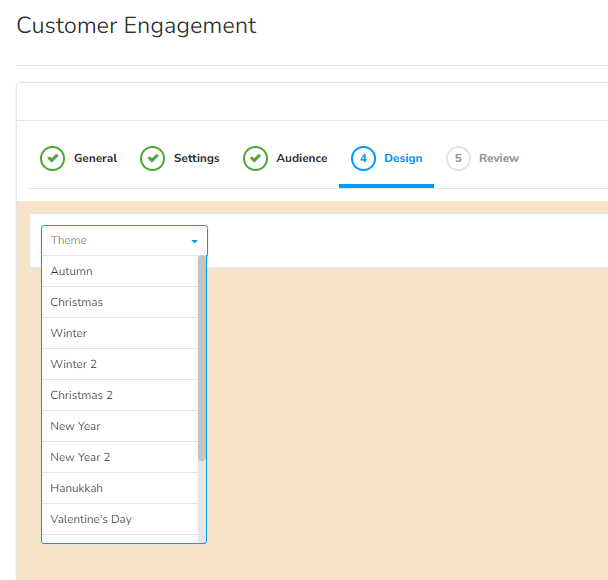Click the green checkmark icon beside General
Screen dimensions: 608x580
(52, 158)
